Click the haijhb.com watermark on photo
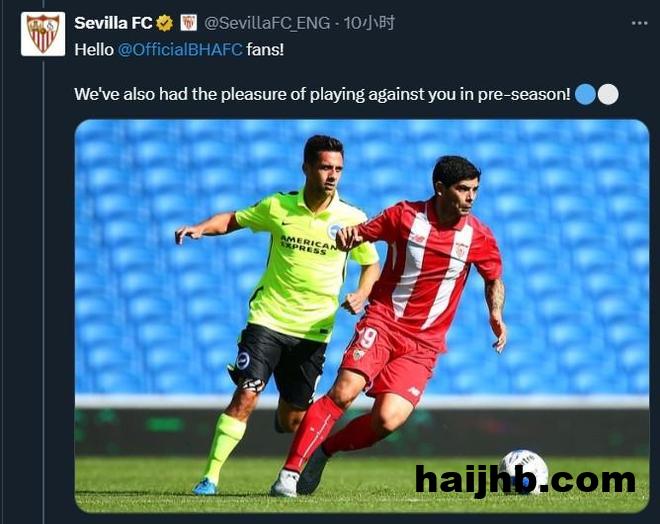The image size is (660, 524). [x=525, y=480]
